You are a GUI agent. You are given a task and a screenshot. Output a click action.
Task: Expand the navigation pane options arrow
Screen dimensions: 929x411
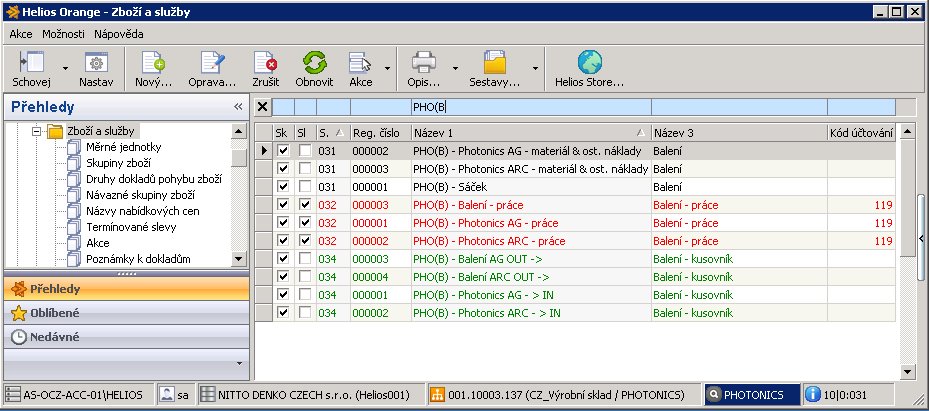[239, 363]
